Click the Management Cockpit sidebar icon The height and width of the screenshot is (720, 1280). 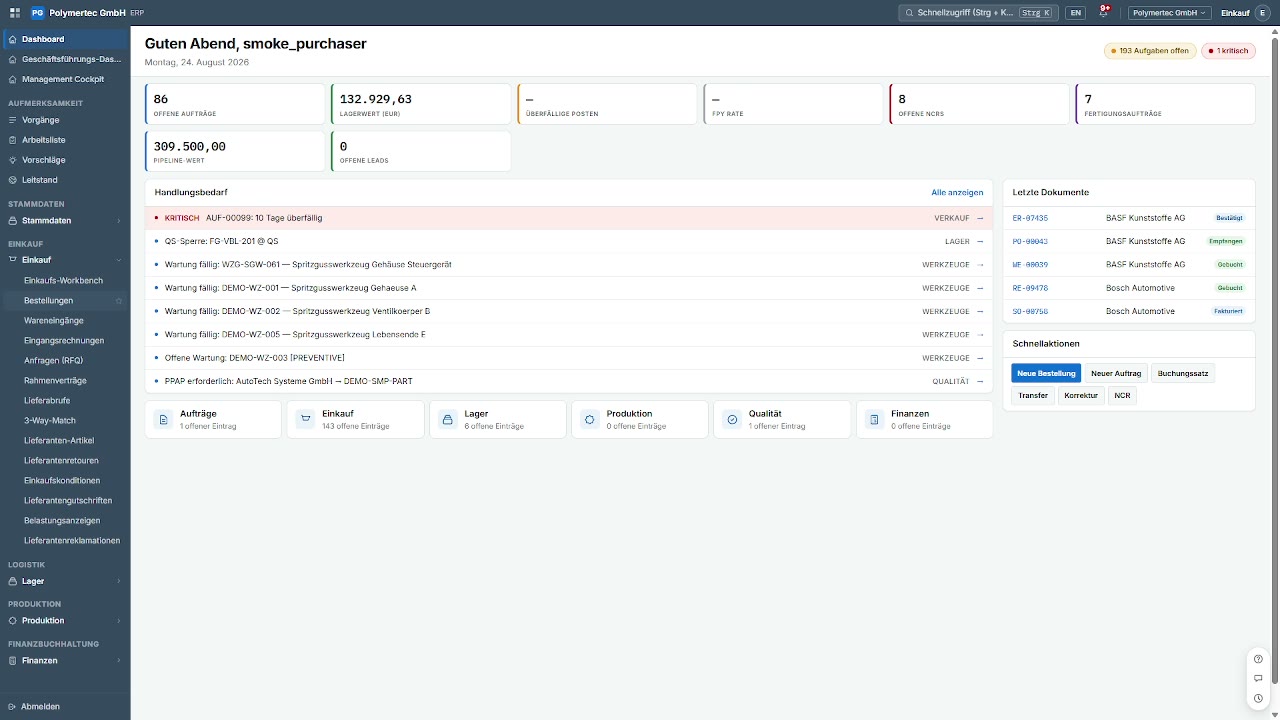tap(12, 79)
